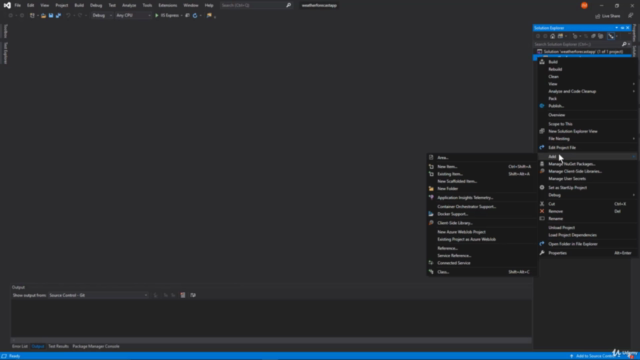Click Properties in context menu
Viewport: 640px width, 360px height.
(x=587, y=253)
